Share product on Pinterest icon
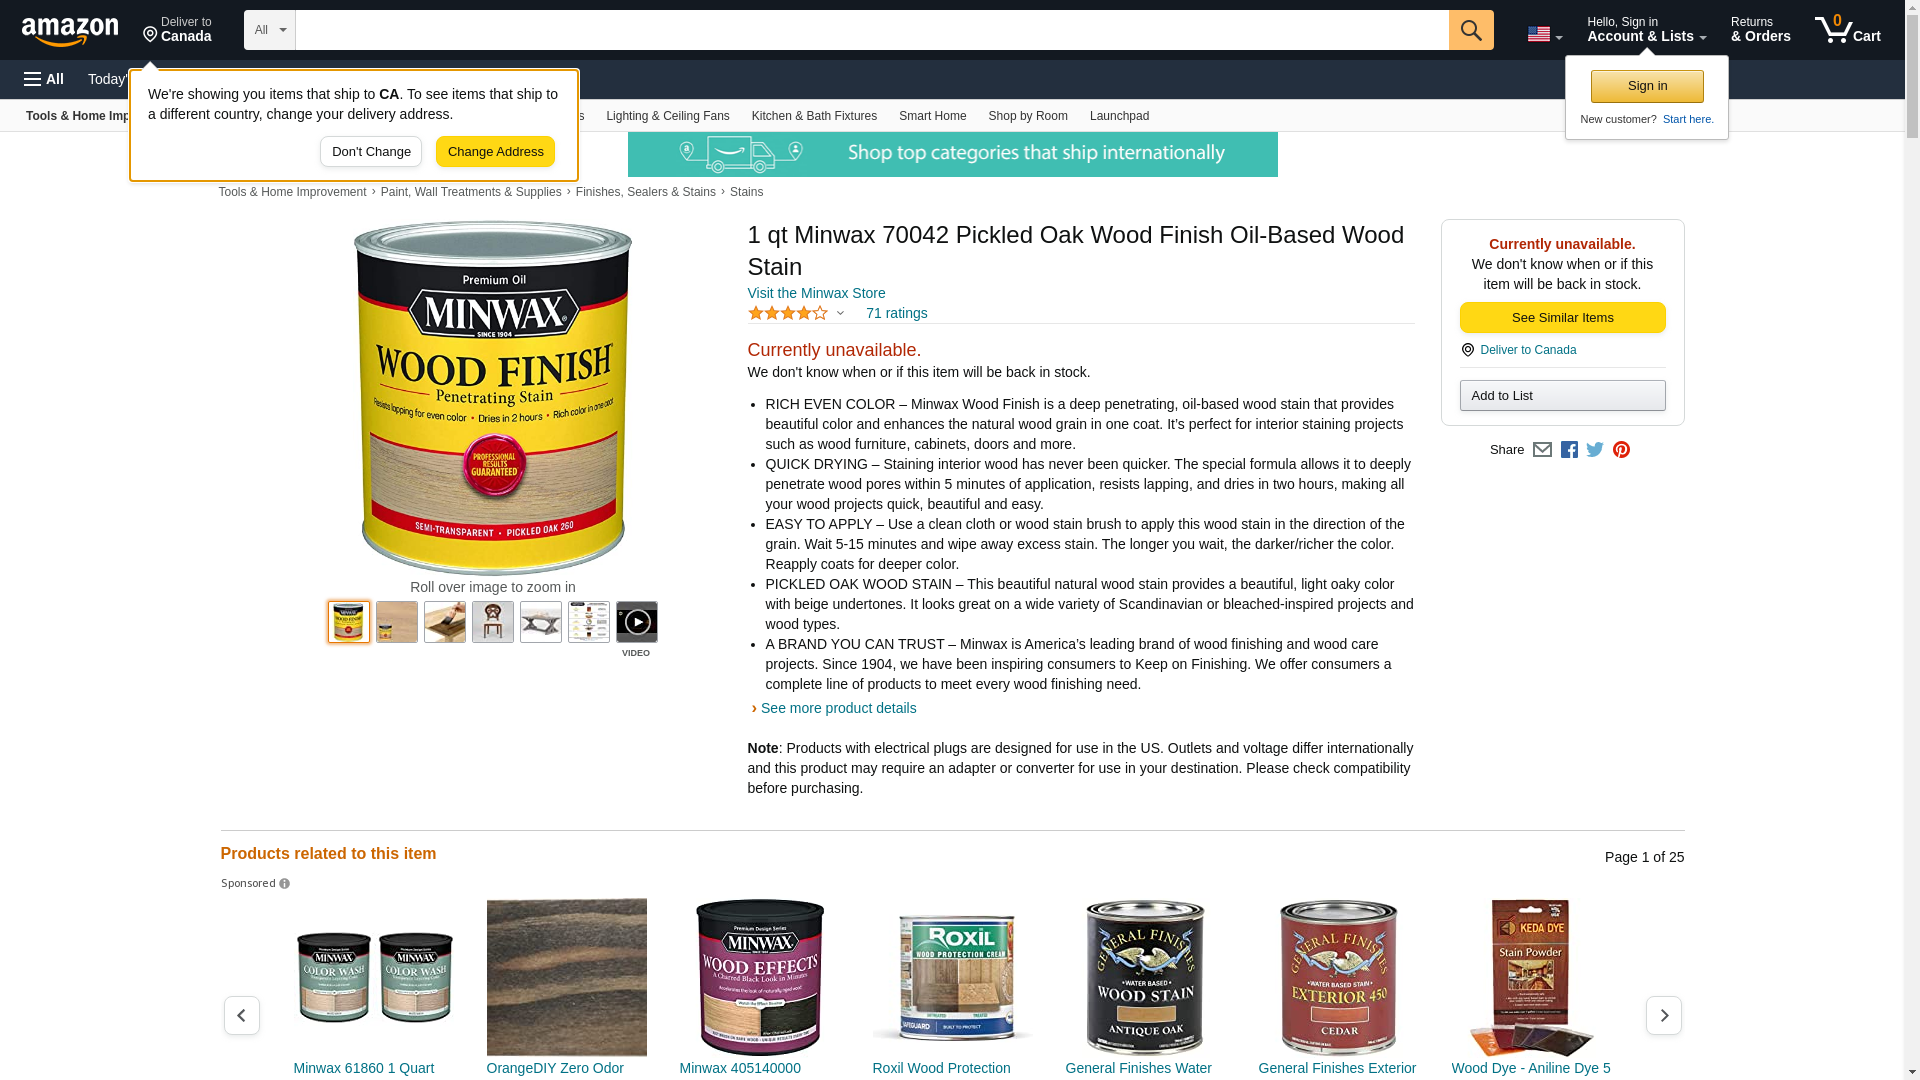1920x1080 pixels. pyautogui.click(x=1621, y=450)
